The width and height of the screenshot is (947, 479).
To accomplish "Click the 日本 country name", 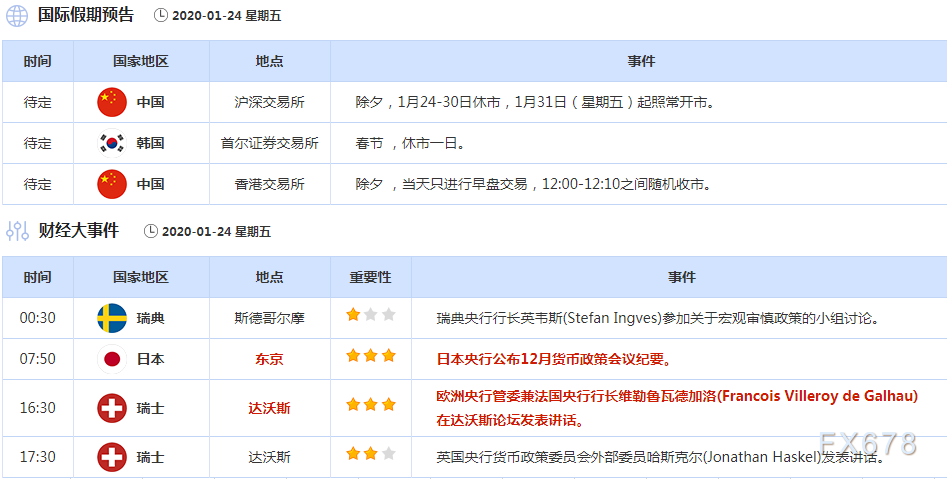I will click(150, 359).
